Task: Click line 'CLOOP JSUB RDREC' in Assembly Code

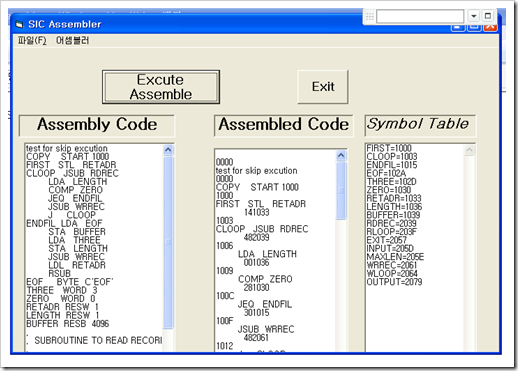Action: [x=72, y=173]
